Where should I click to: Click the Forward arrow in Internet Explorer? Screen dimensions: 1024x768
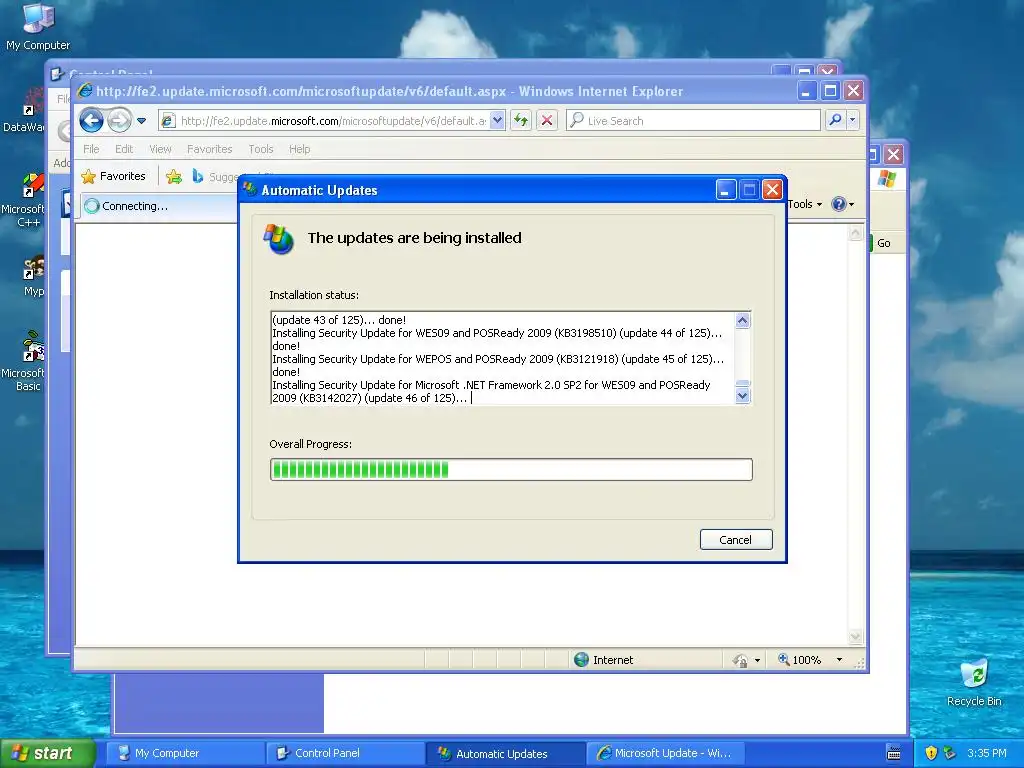(x=119, y=120)
